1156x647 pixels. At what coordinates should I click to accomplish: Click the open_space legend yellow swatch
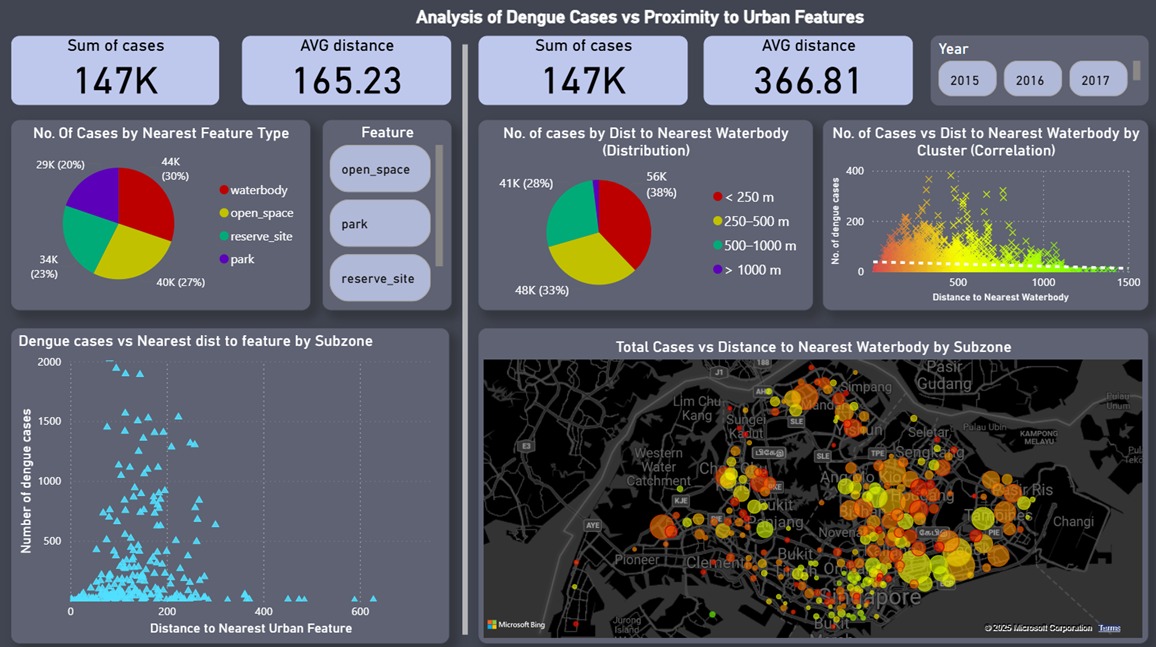coord(224,213)
